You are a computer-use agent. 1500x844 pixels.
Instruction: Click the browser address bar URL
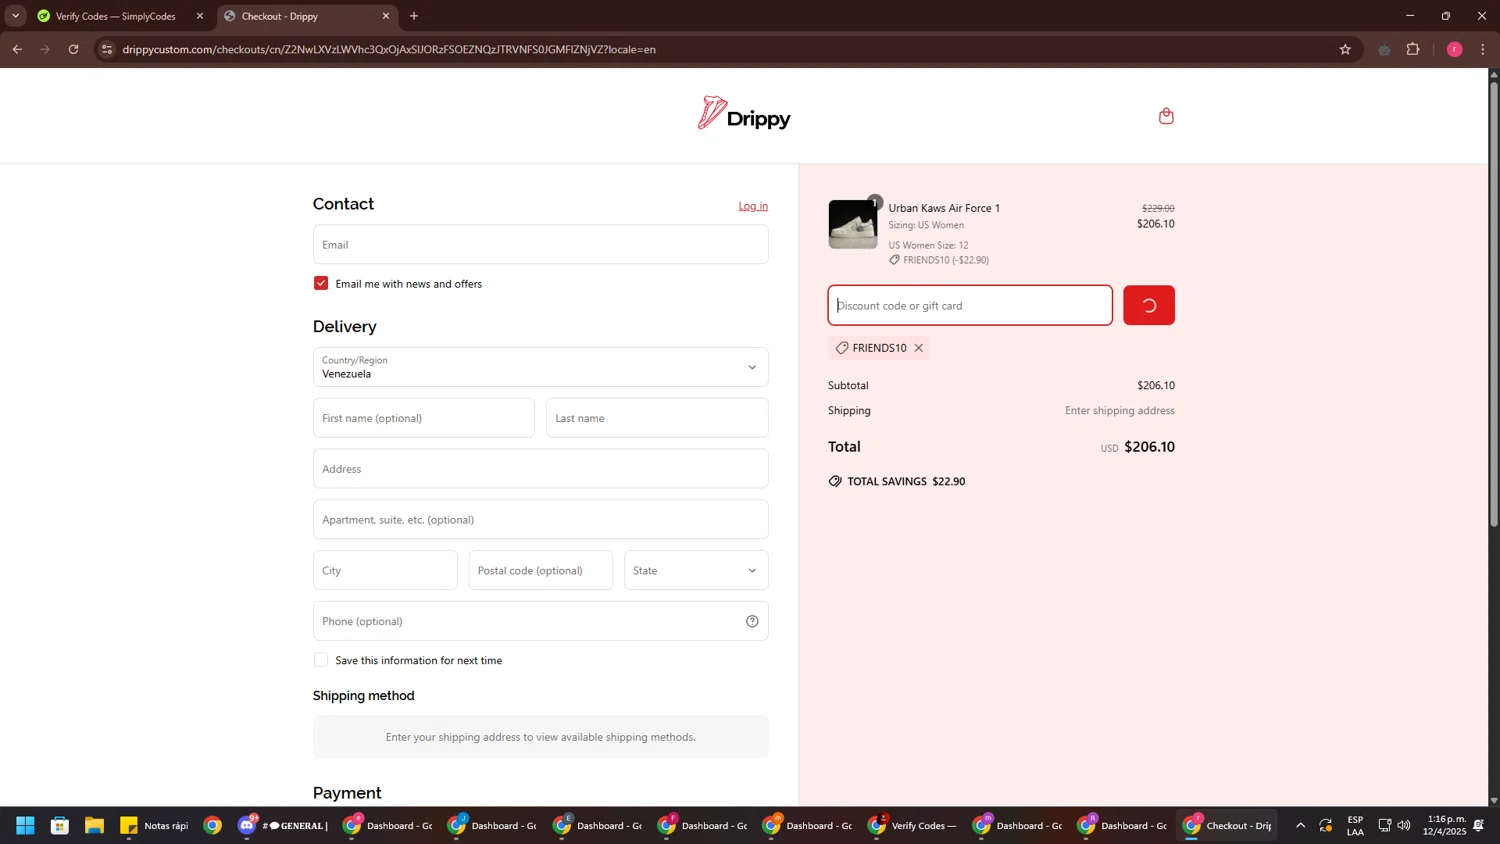coord(389,49)
